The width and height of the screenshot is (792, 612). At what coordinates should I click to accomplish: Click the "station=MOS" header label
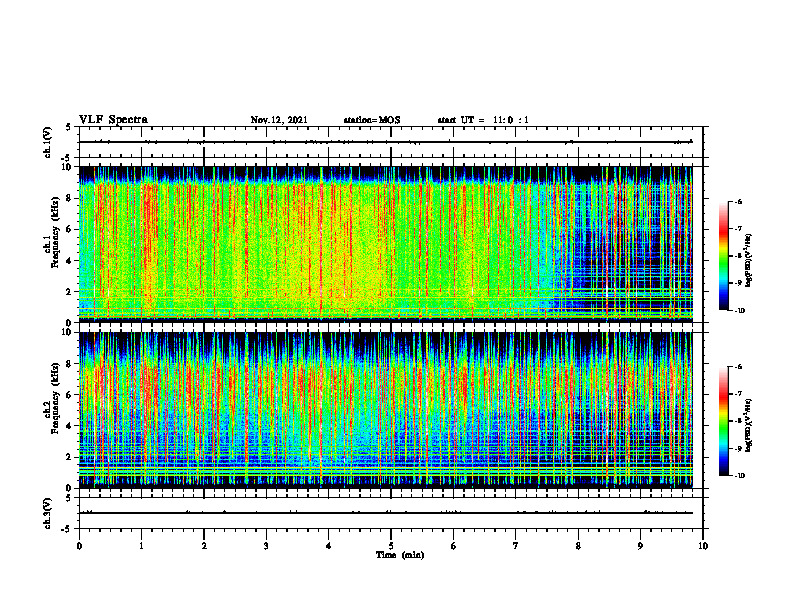tap(372, 120)
